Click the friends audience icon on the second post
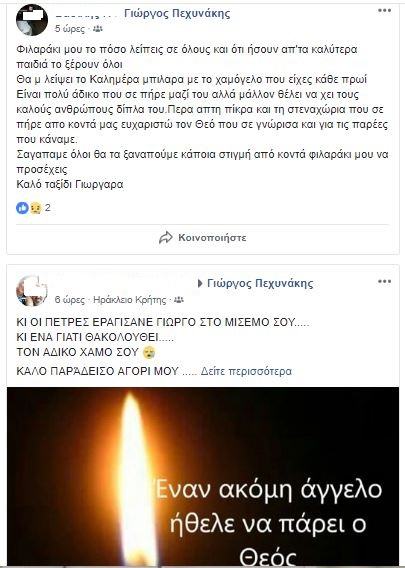Viewport: 405px width, 568px height. tap(179, 300)
